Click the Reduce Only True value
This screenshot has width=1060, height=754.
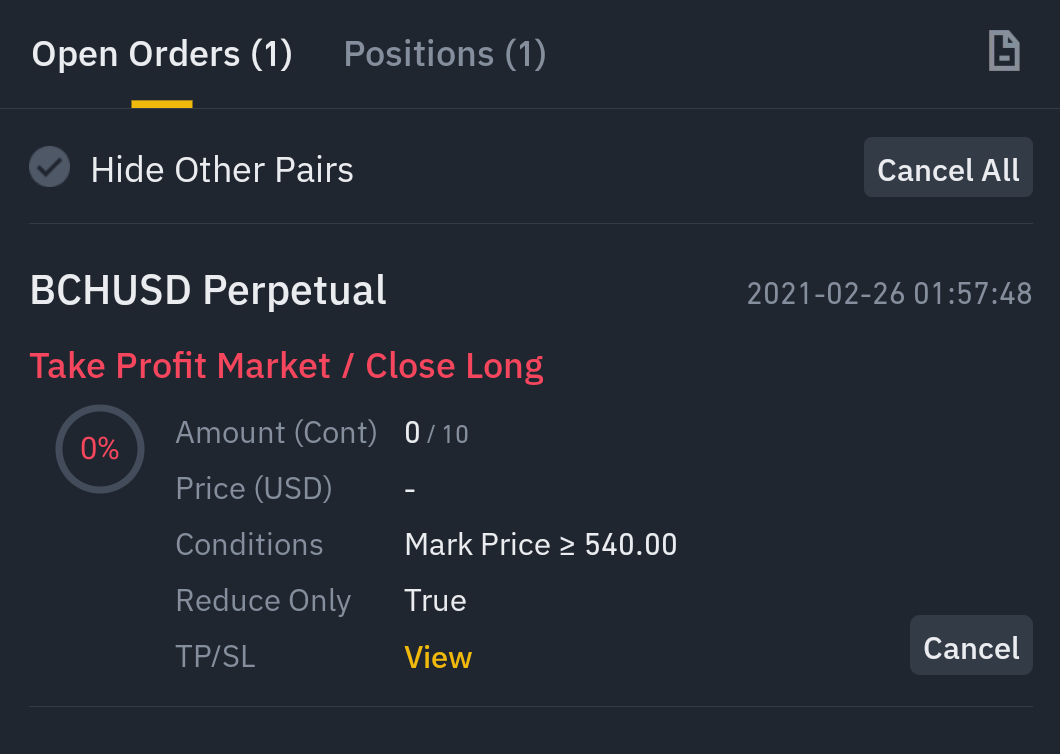(435, 600)
